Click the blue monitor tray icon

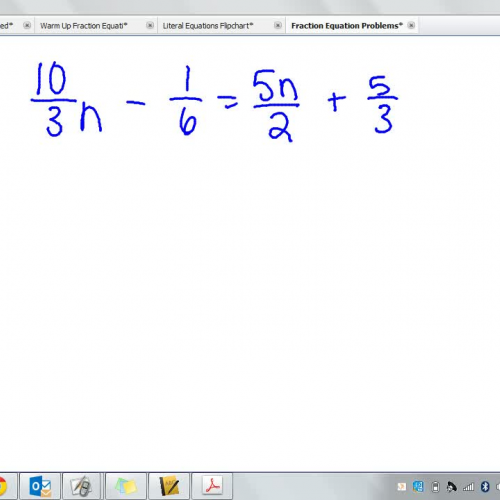[x=418, y=487]
